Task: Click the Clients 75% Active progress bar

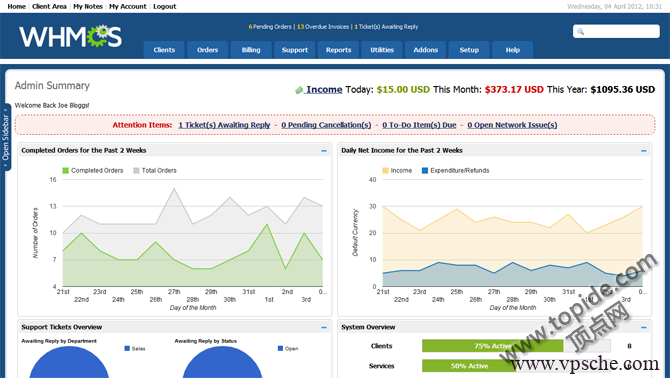Action: [516, 346]
